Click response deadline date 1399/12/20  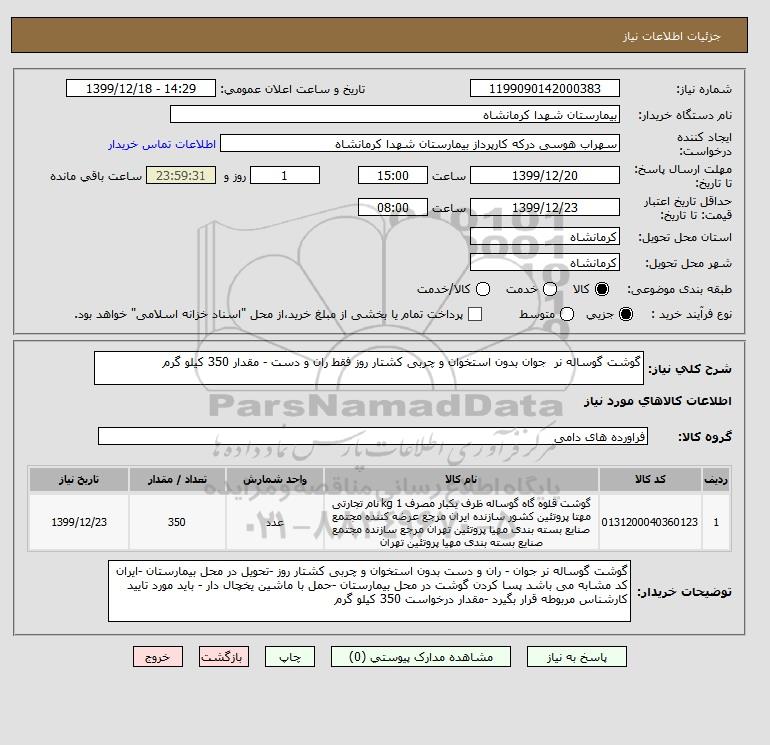[x=545, y=175]
